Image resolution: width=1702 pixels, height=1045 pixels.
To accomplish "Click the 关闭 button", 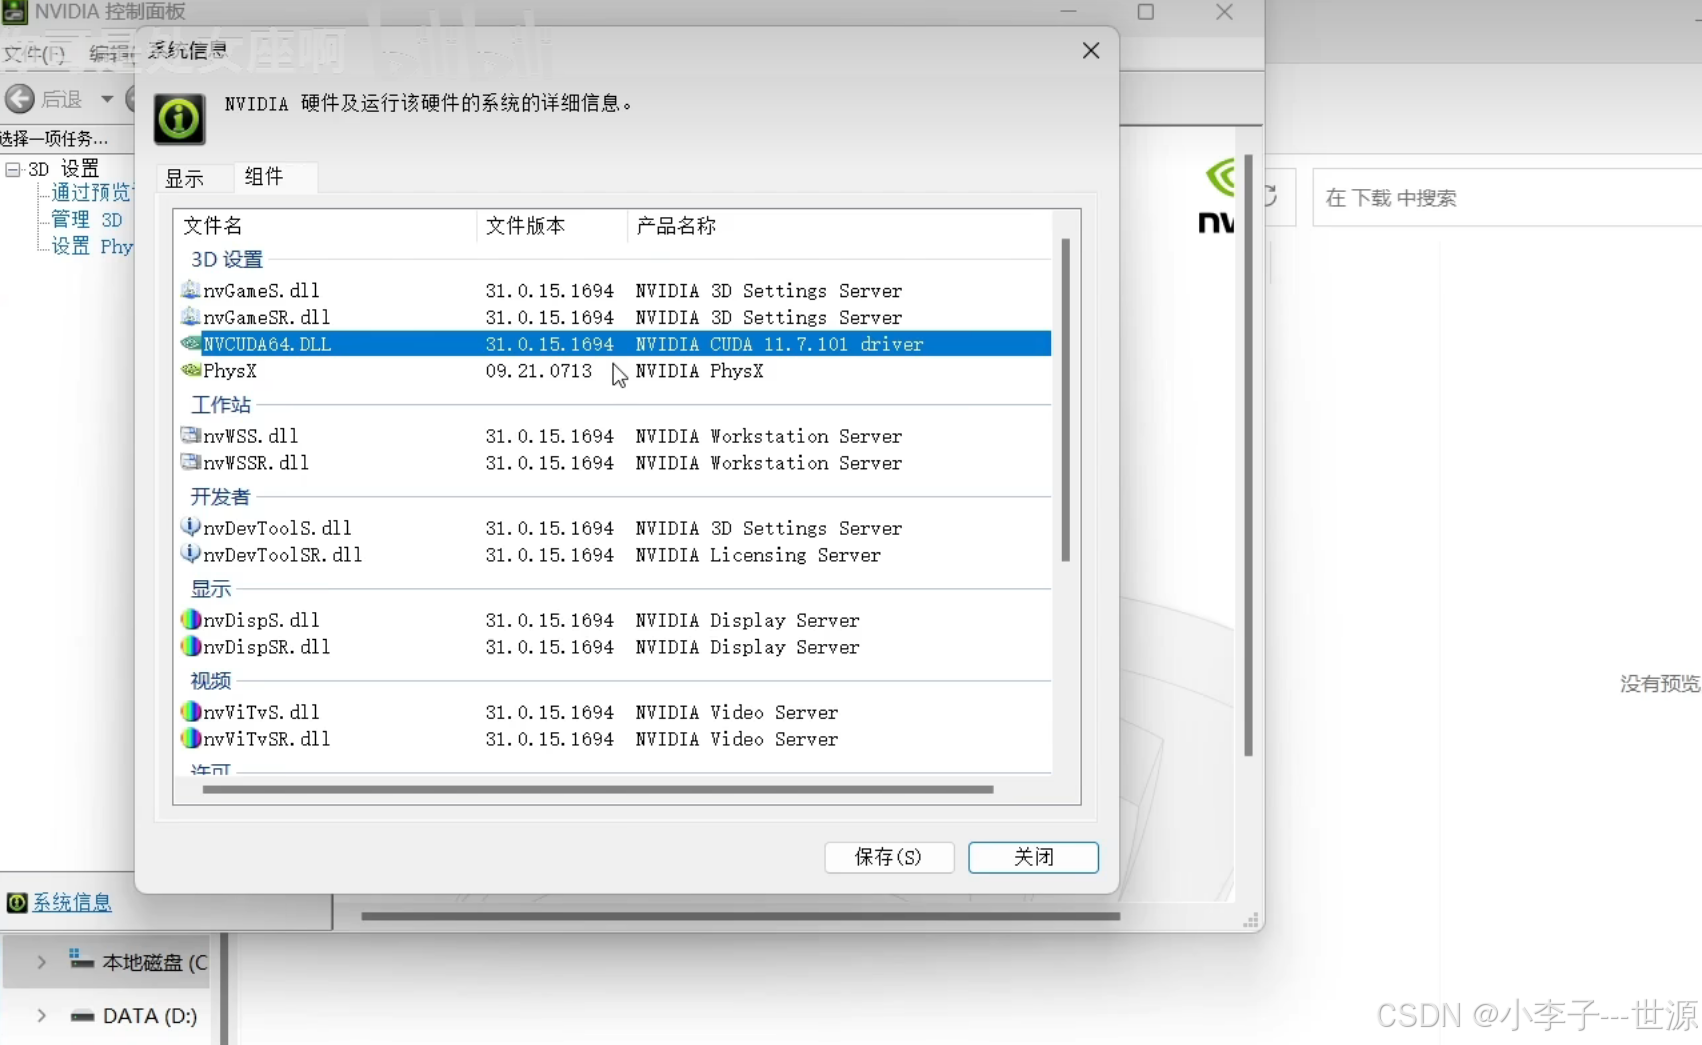I will pyautogui.click(x=1033, y=857).
